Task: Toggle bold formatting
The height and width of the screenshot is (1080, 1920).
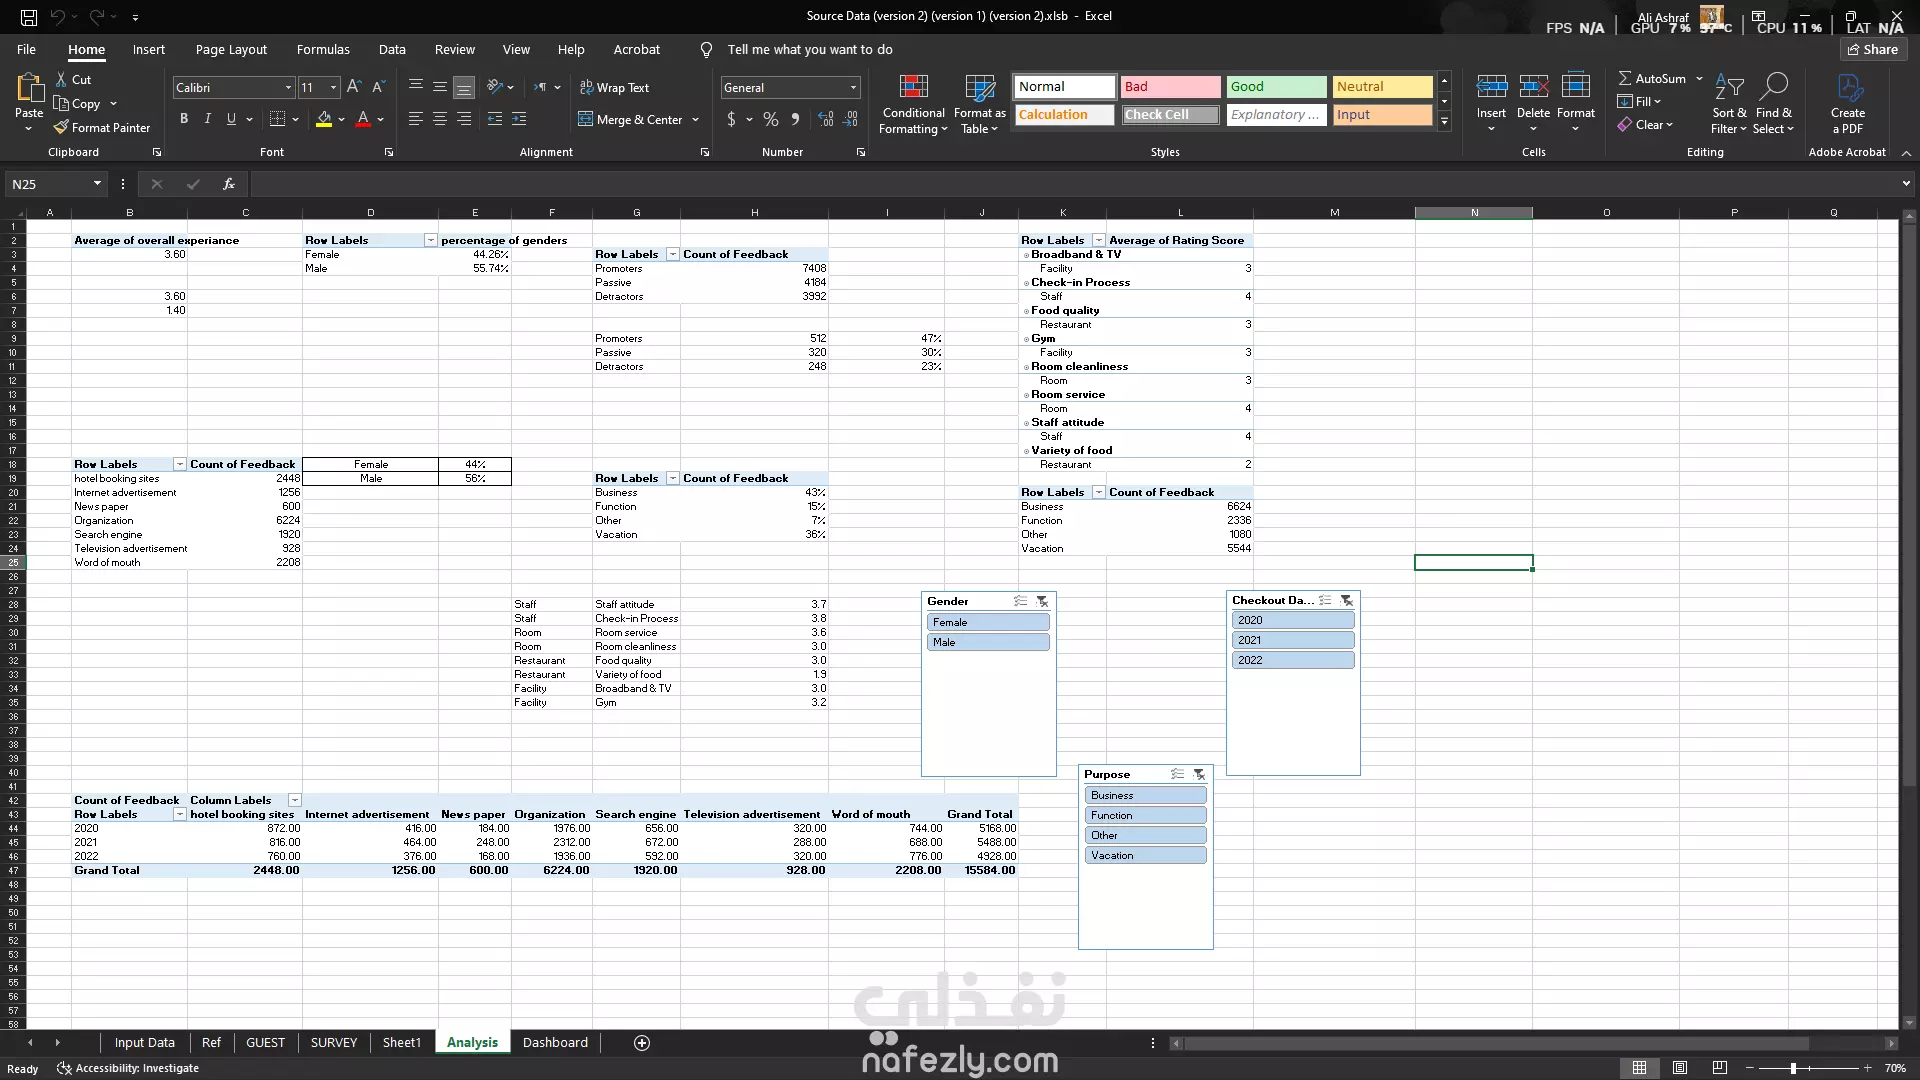Action: pos(184,119)
